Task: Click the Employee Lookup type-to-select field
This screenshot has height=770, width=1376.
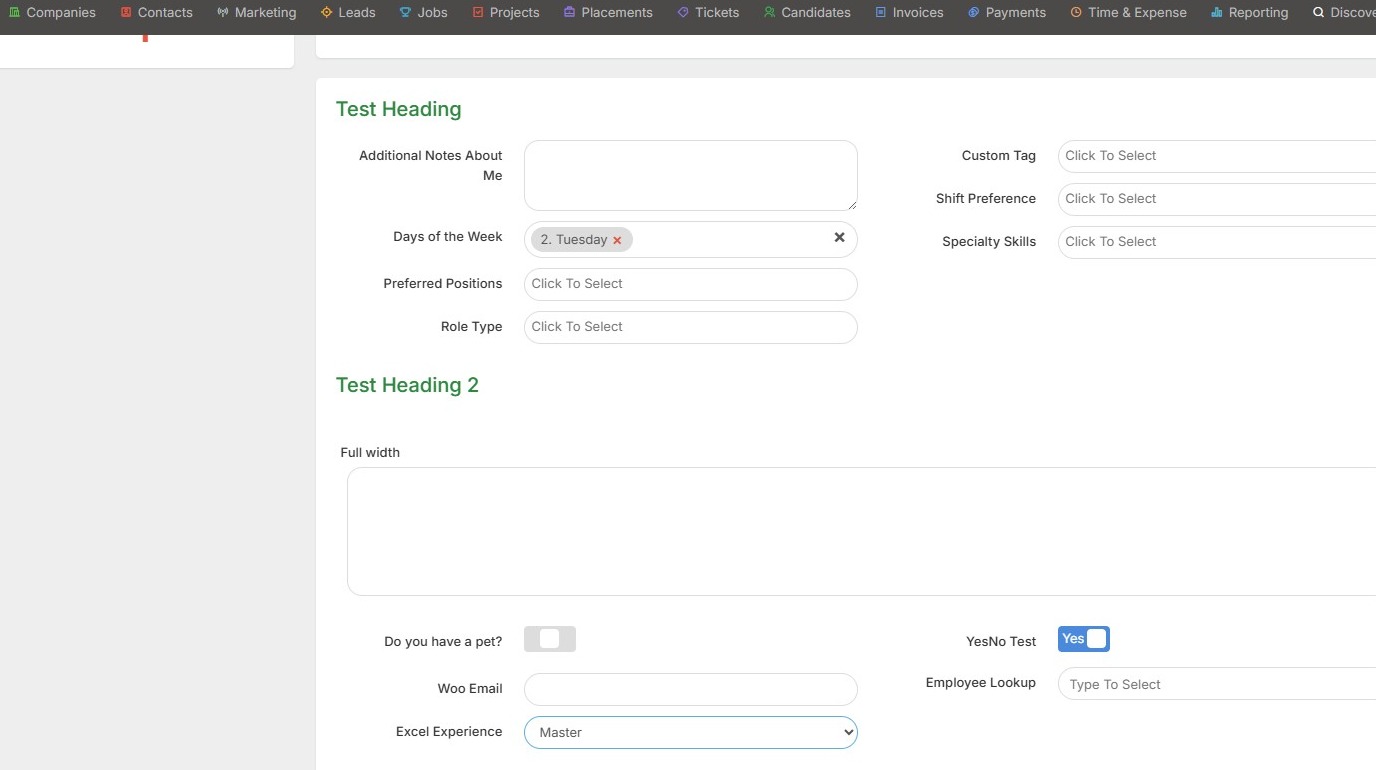Action: pyautogui.click(x=1217, y=684)
